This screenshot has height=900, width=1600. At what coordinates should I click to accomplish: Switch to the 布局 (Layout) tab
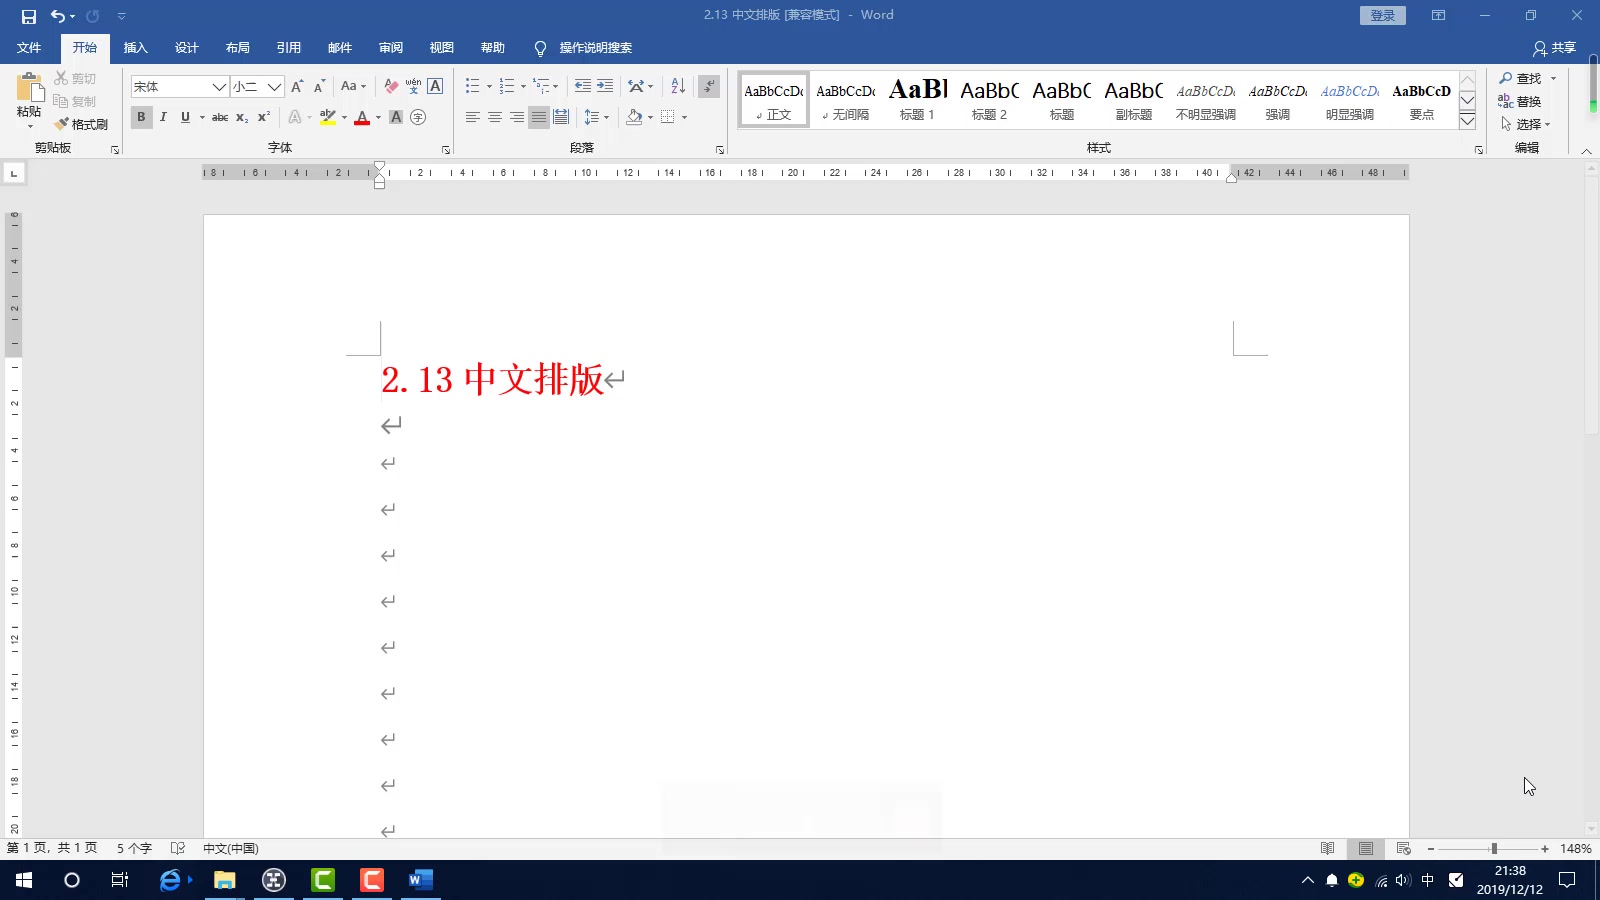tap(237, 48)
